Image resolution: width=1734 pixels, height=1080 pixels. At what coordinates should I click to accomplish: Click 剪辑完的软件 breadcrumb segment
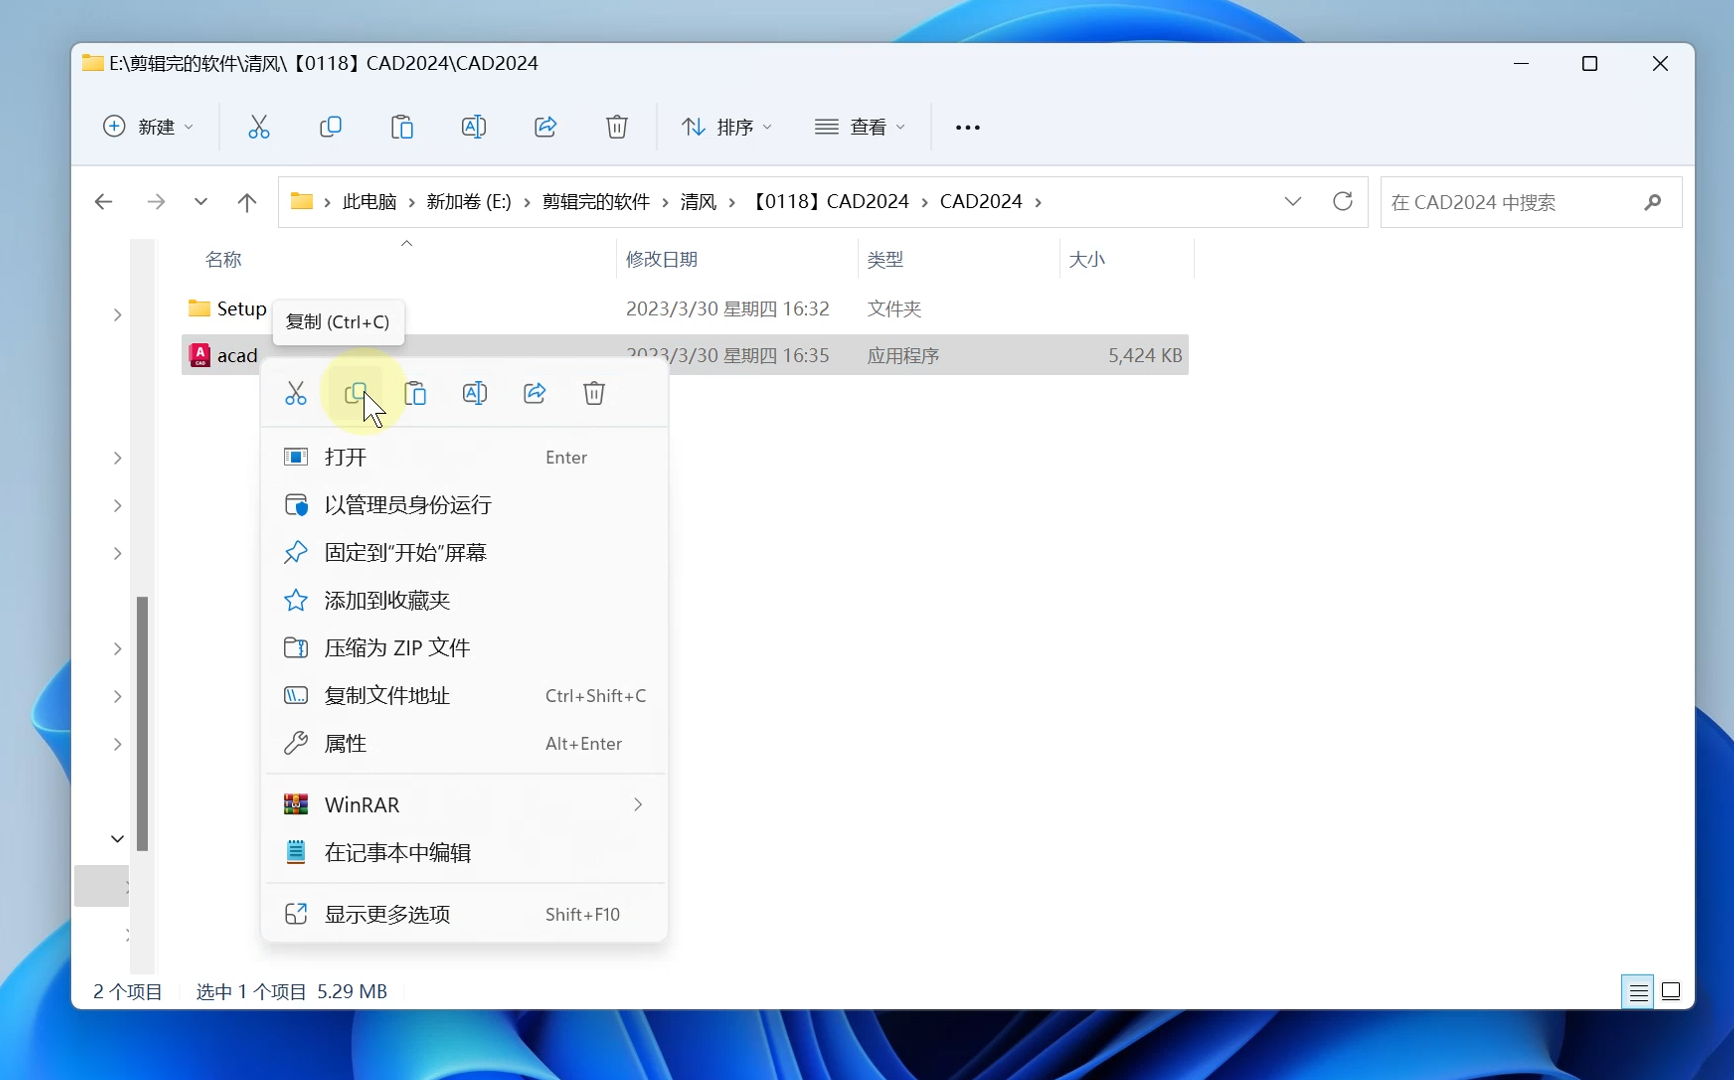click(x=596, y=202)
